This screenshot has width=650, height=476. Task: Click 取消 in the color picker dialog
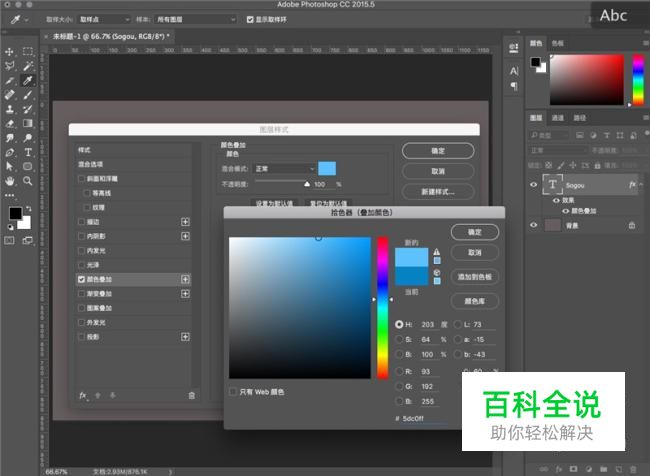click(x=475, y=253)
